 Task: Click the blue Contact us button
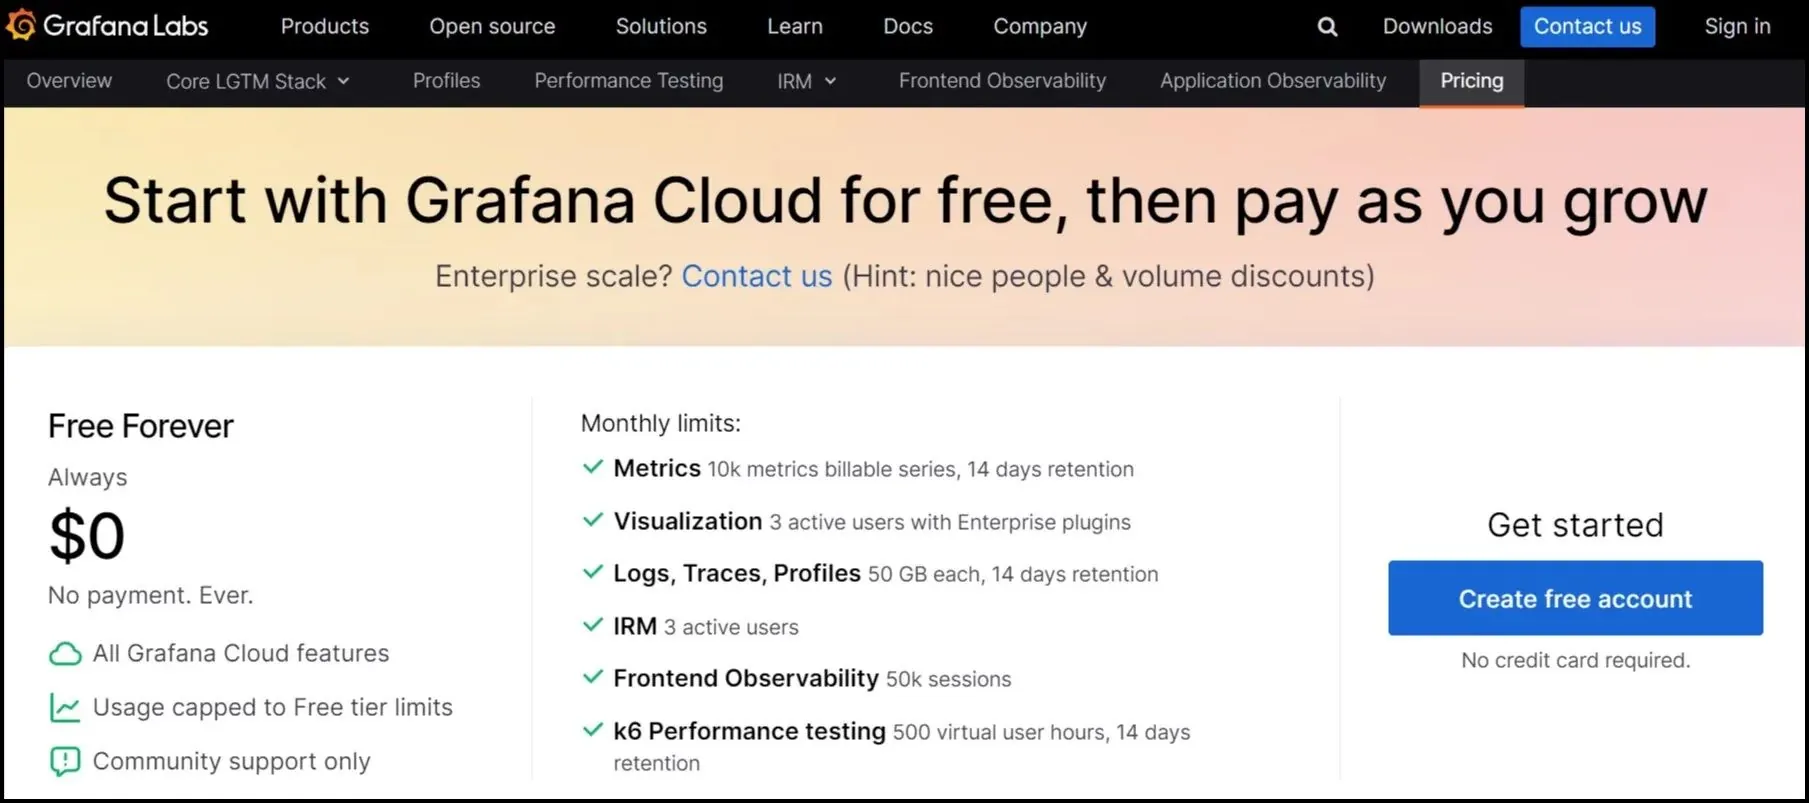(x=1587, y=27)
